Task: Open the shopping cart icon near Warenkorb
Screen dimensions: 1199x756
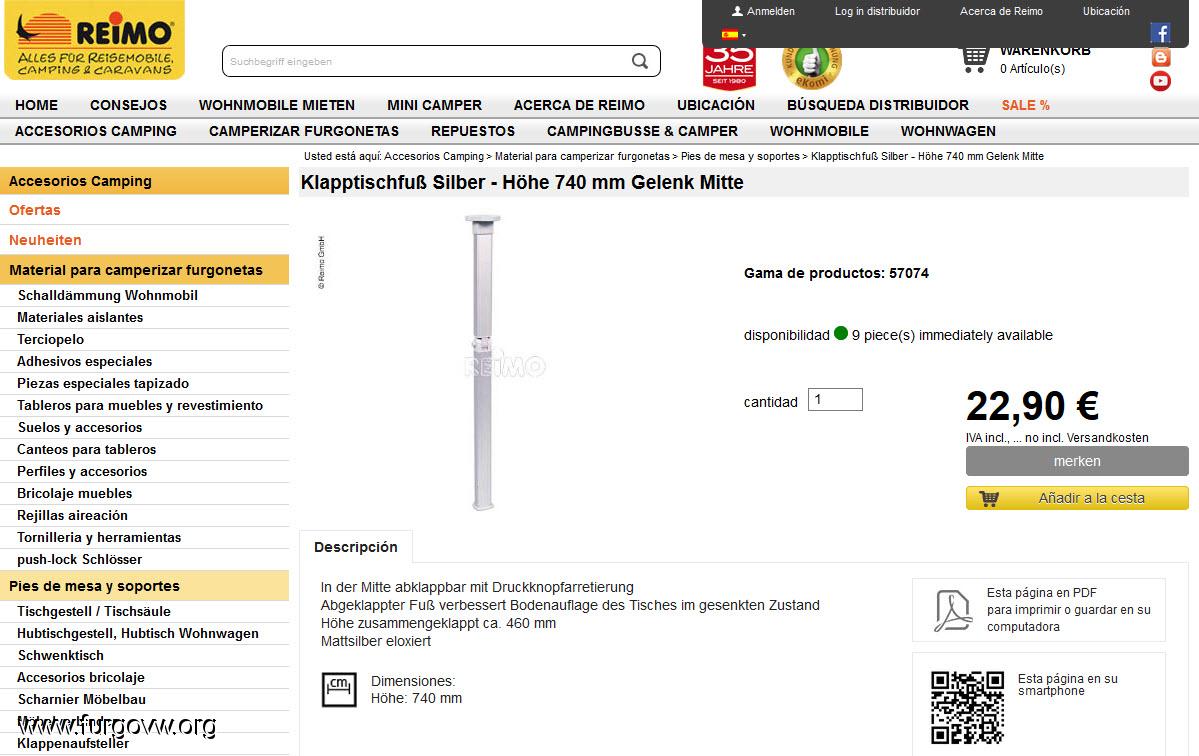Action: point(974,60)
